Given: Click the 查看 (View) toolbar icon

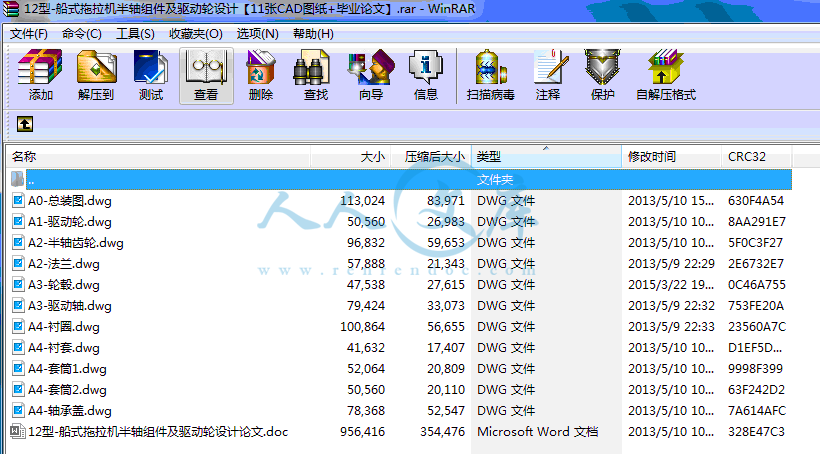Looking at the screenshot, I should tap(207, 67).
